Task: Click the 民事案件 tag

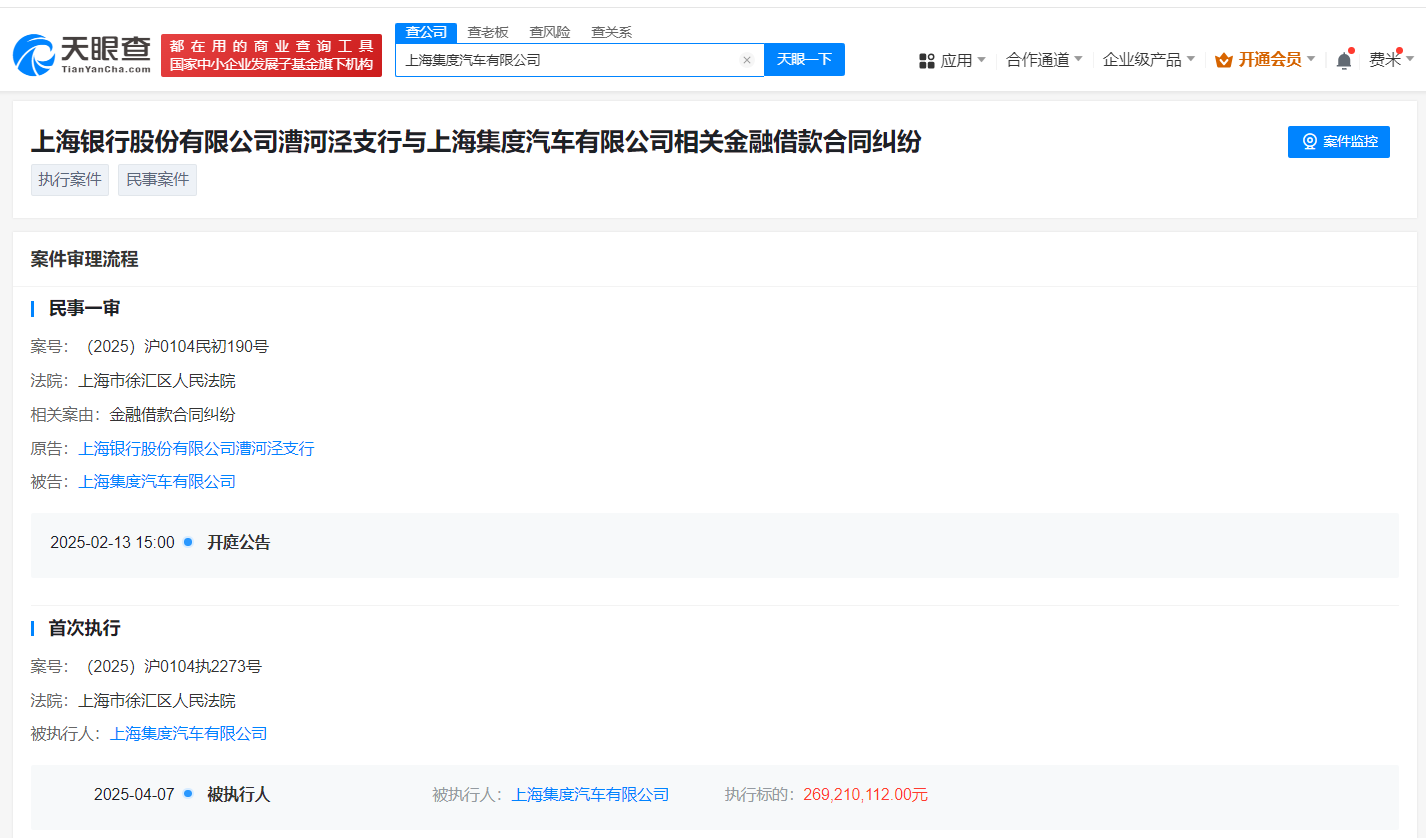Action: 157,180
